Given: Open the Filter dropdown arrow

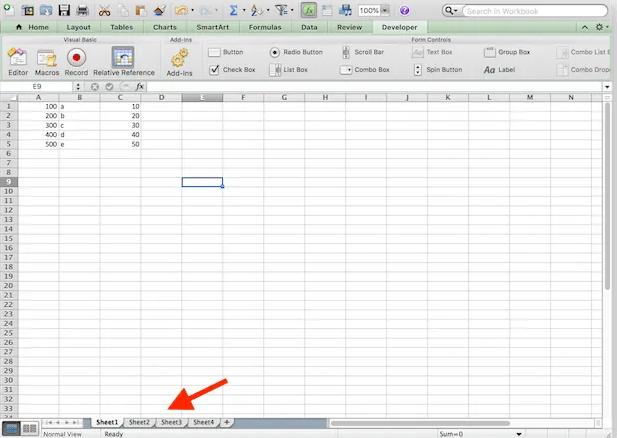Looking at the screenshot, I should 292,11.
